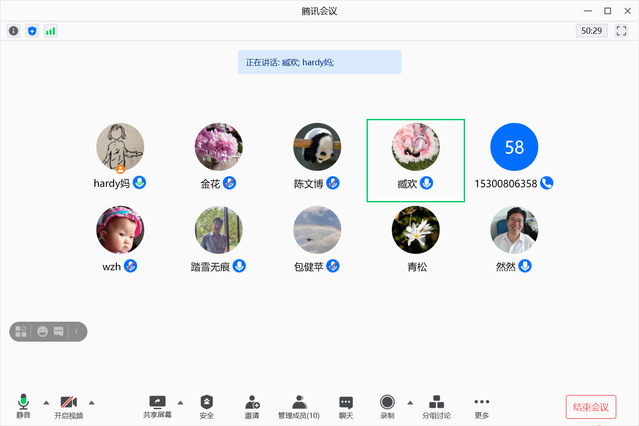Open the 更多 more options menu
Image resolution: width=639 pixels, height=426 pixels.
(482, 405)
